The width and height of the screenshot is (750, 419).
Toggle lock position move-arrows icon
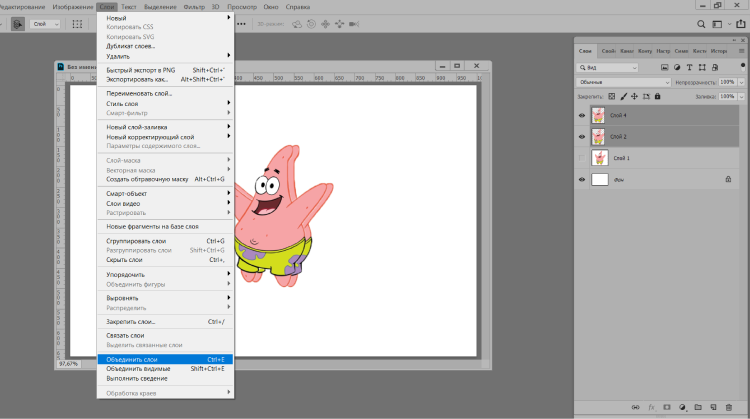tap(634, 96)
